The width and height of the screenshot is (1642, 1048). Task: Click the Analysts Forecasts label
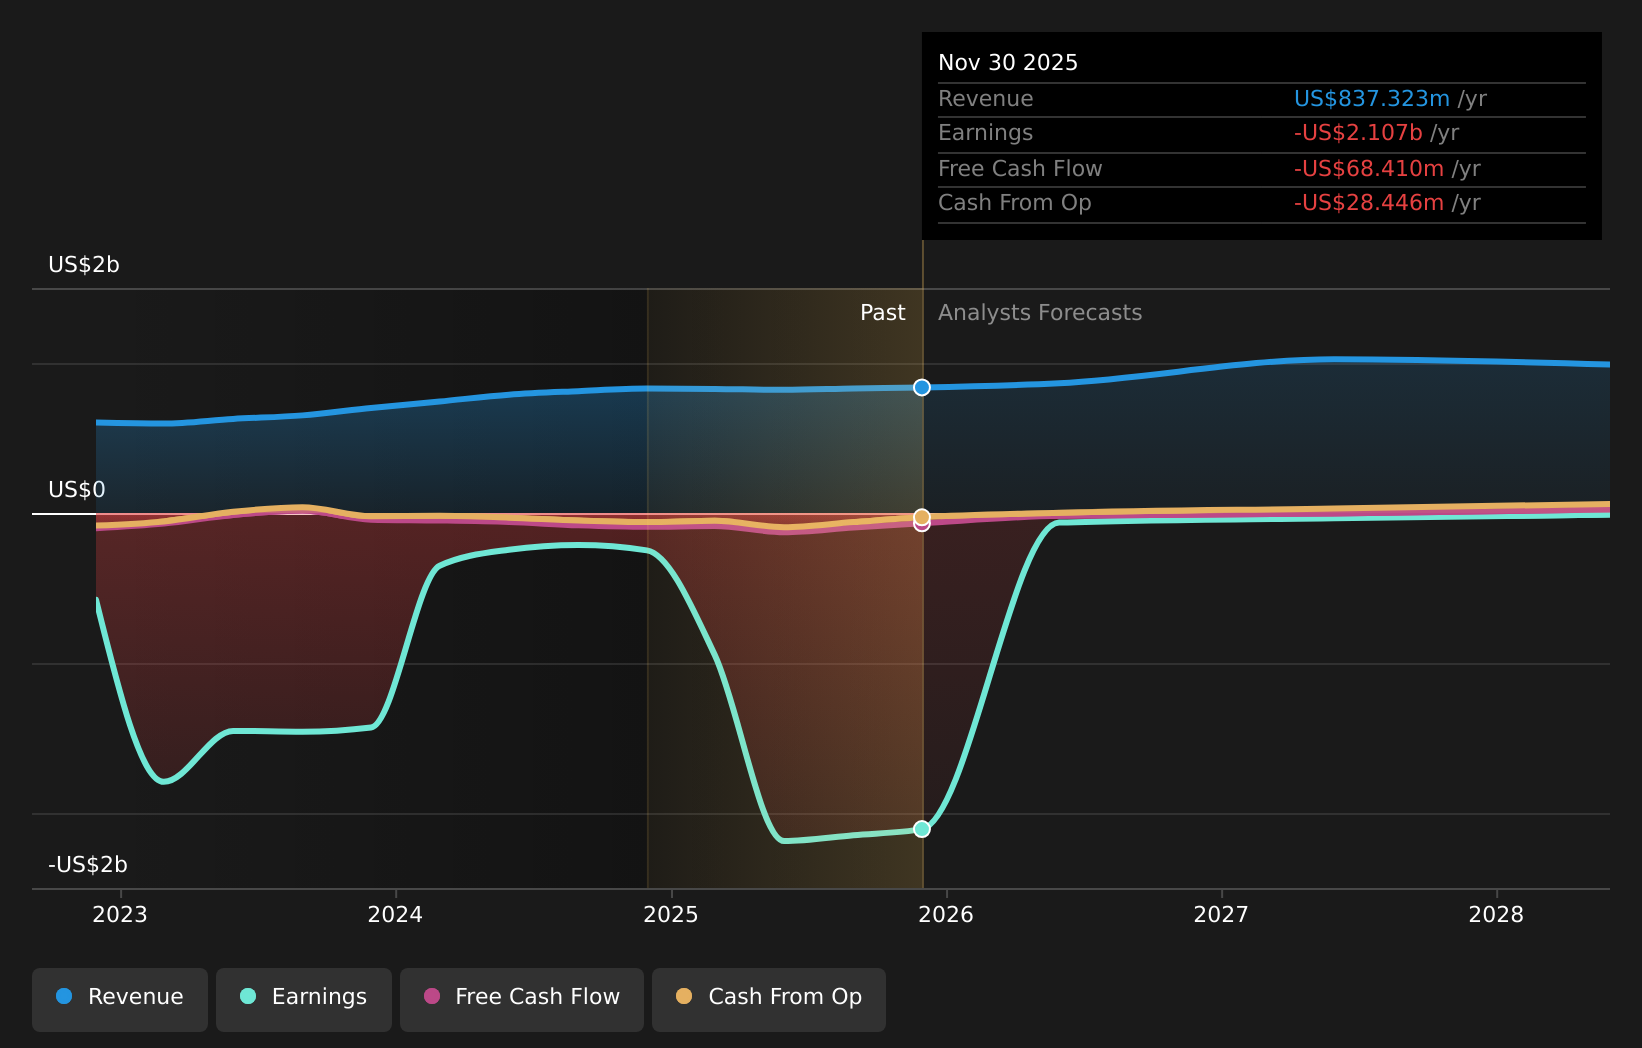tap(1040, 313)
